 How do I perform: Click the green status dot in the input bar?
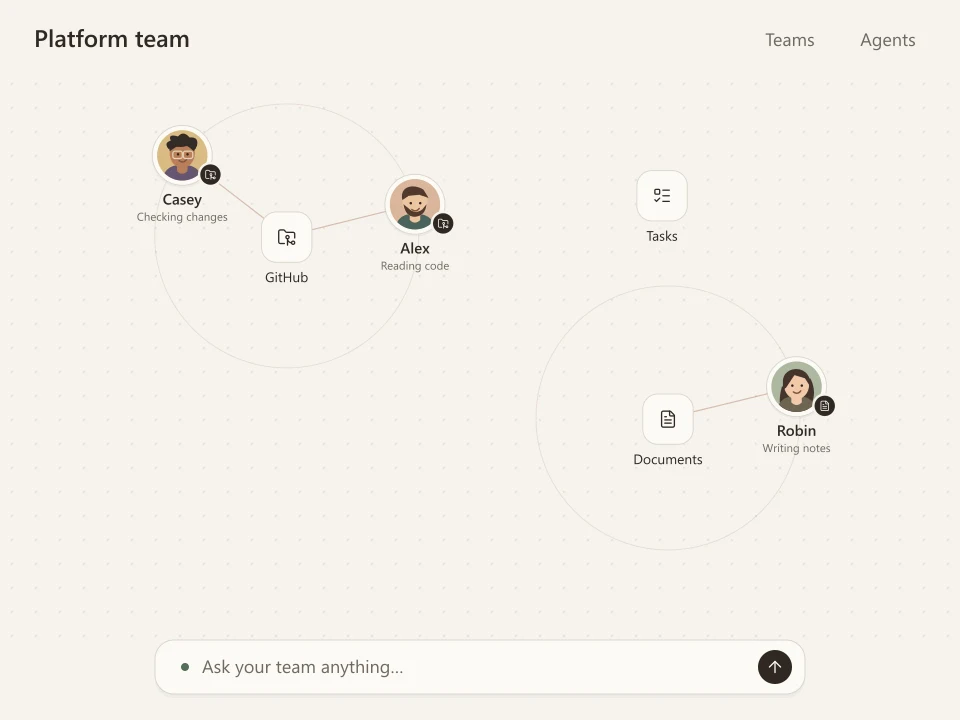pos(185,667)
